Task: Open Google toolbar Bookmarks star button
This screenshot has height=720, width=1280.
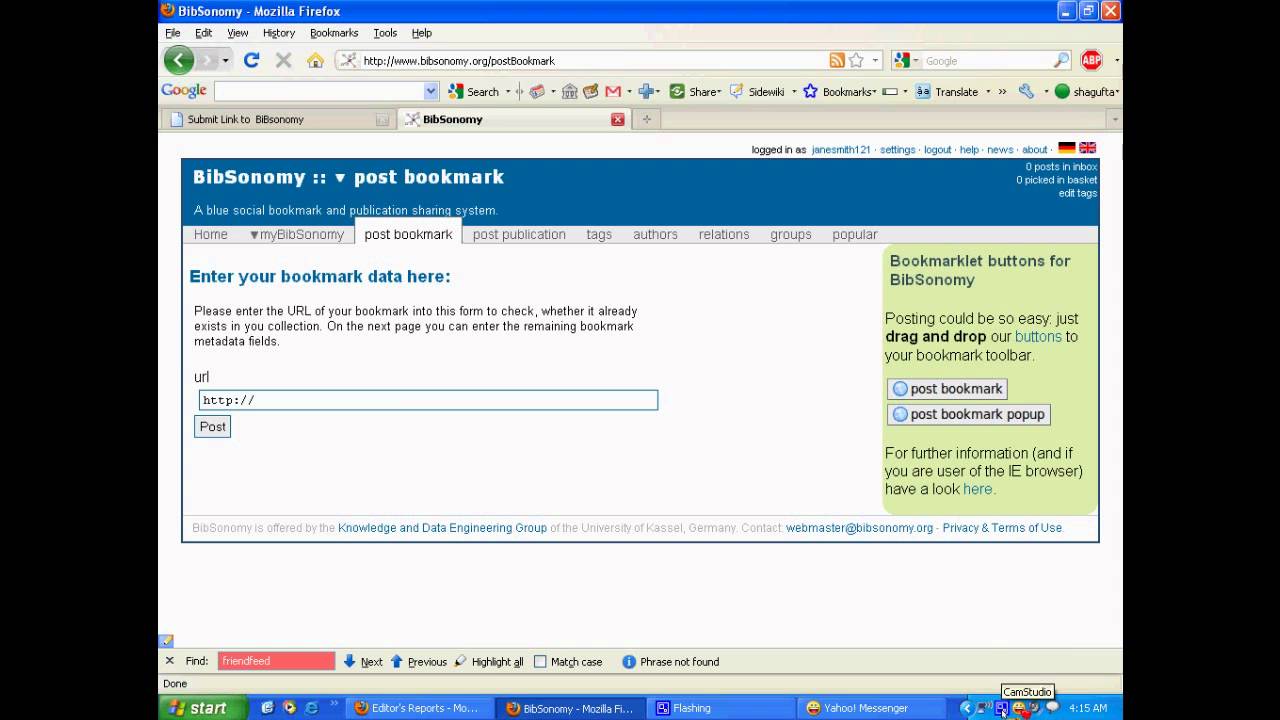Action: (x=840, y=91)
